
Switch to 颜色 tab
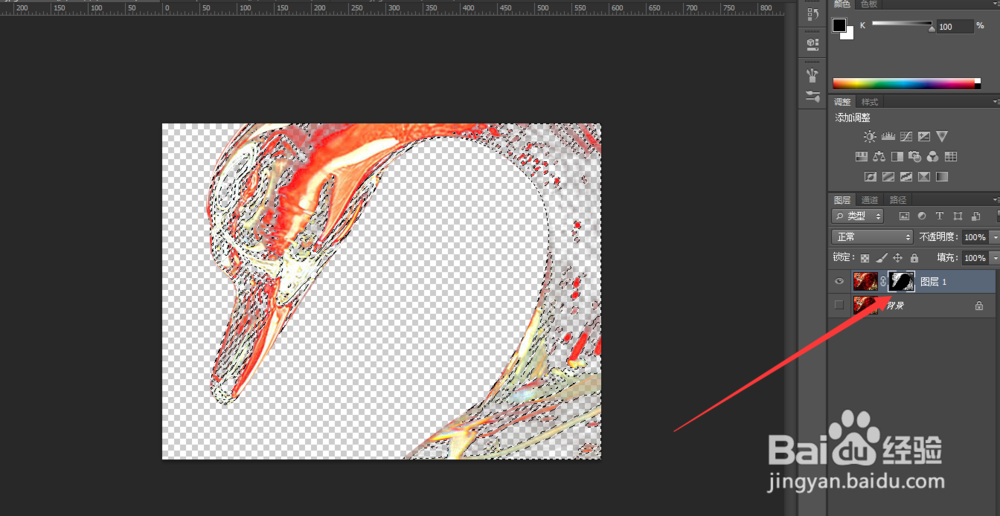pos(842,4)
